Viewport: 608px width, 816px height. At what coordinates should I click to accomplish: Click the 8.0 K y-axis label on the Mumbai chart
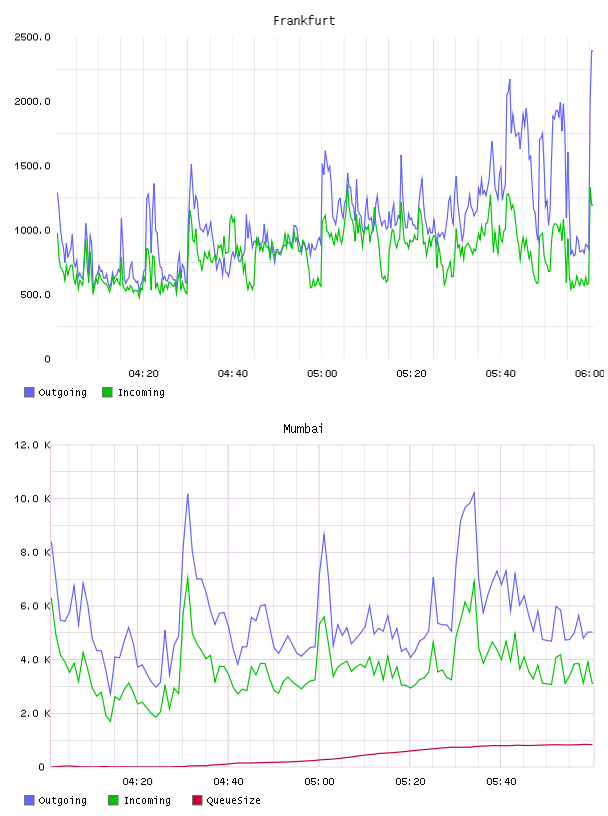click(x=35, y=552)
